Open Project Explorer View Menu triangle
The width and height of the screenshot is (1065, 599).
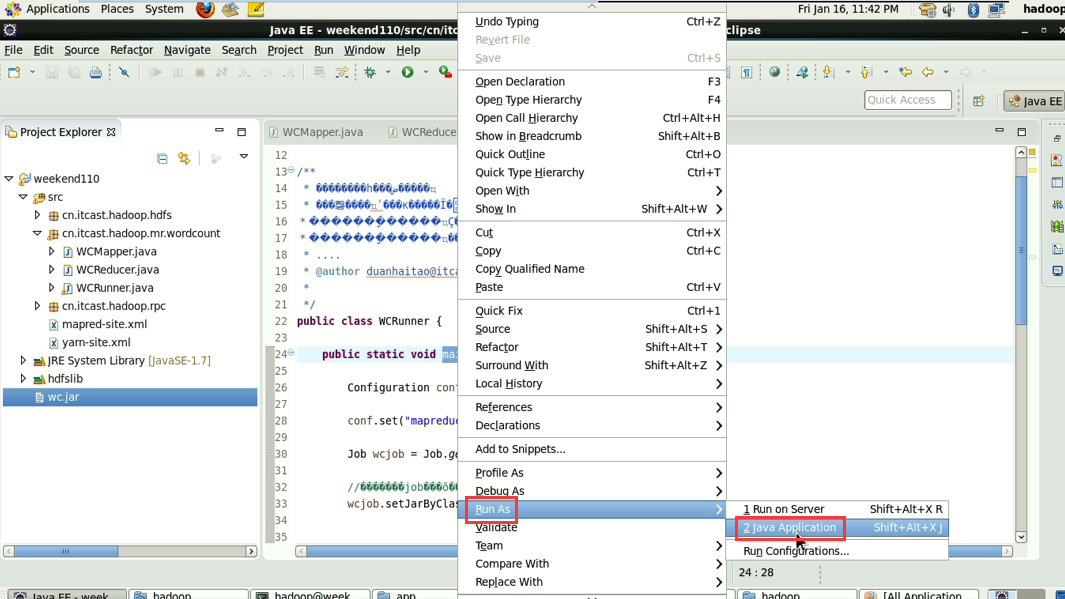244,157
